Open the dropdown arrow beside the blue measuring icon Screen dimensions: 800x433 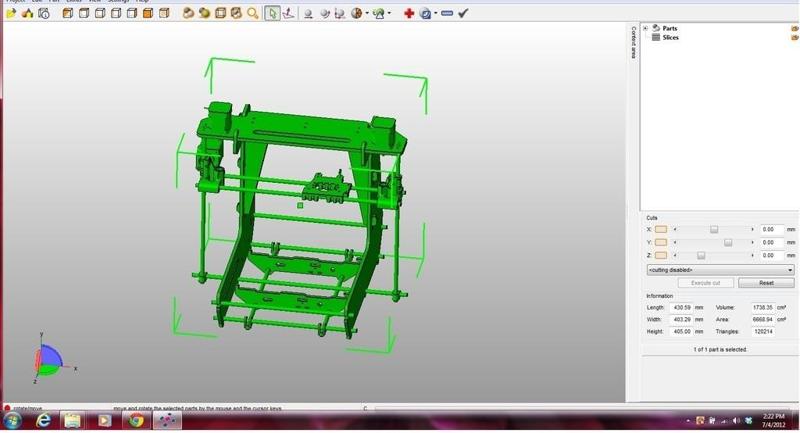pyautogui.click(x=435, y=14)
